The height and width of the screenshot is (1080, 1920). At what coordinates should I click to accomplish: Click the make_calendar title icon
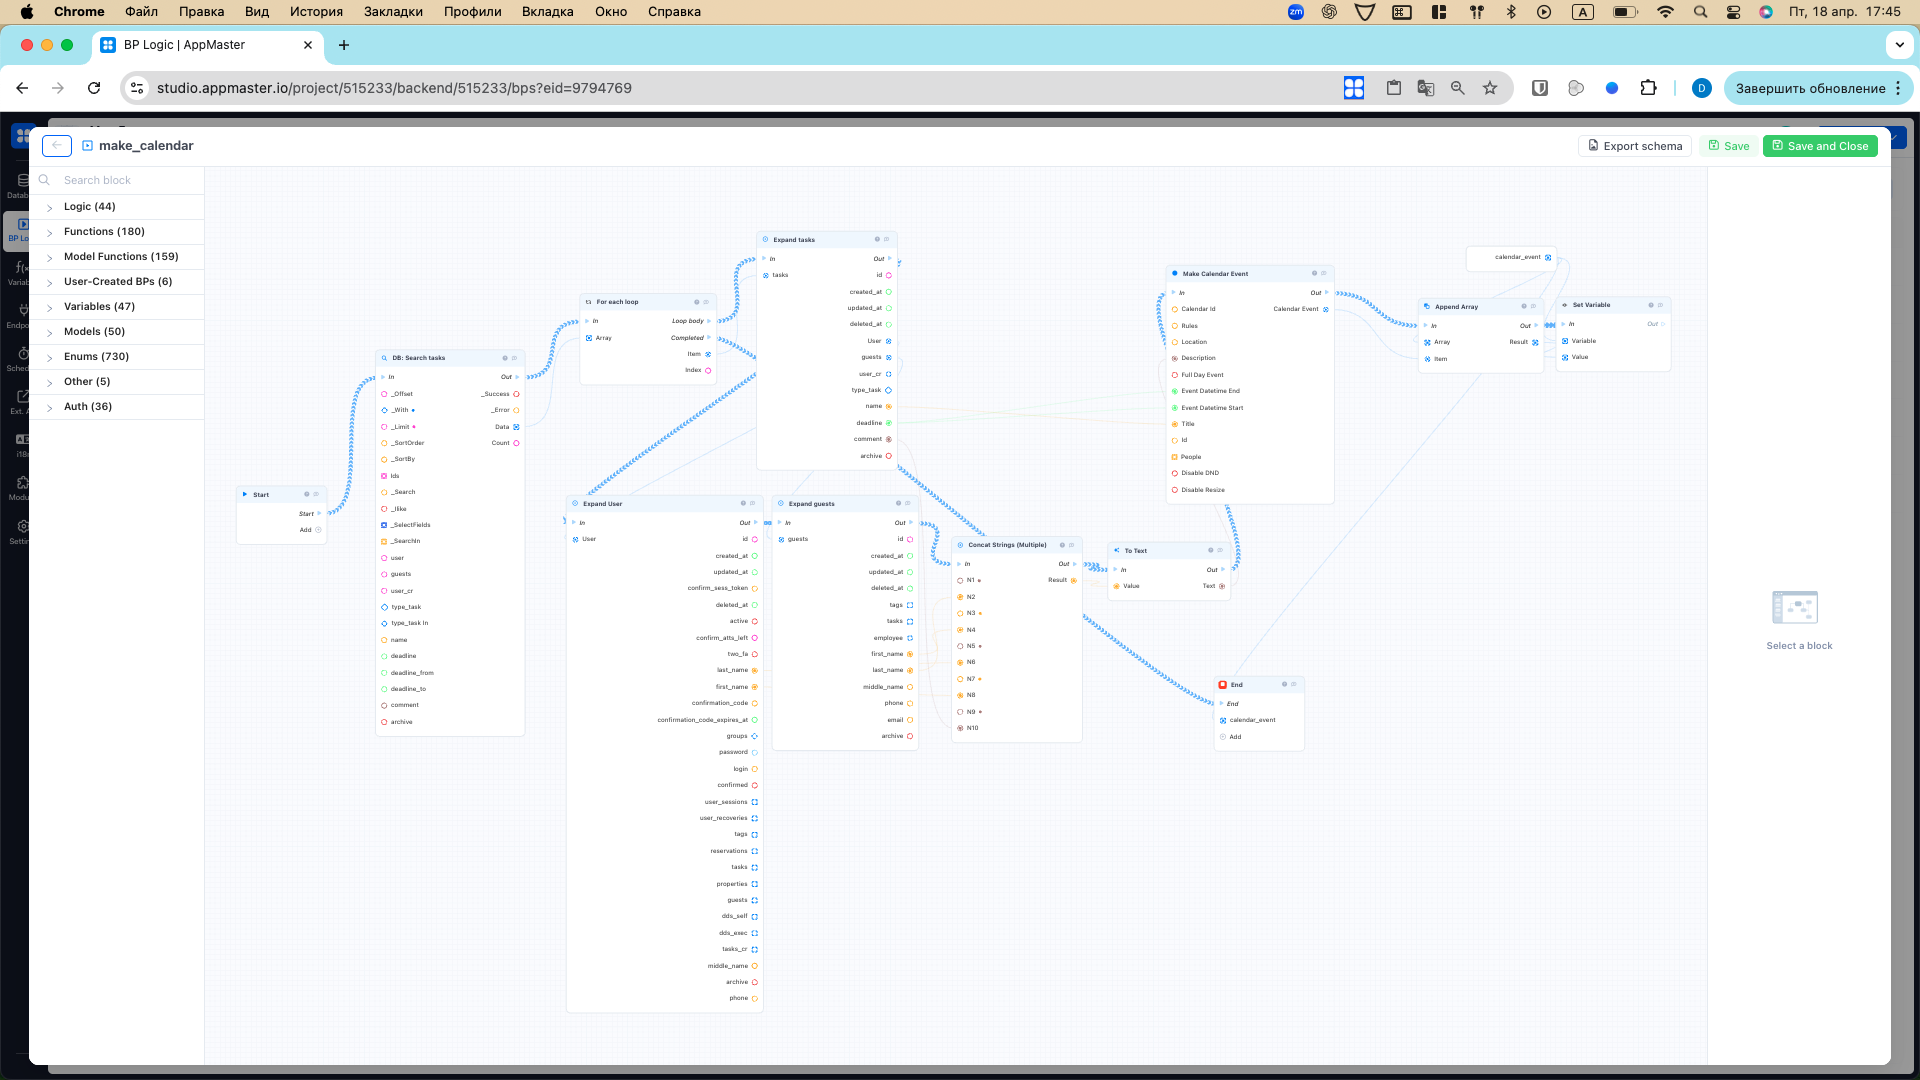point(87,146)
